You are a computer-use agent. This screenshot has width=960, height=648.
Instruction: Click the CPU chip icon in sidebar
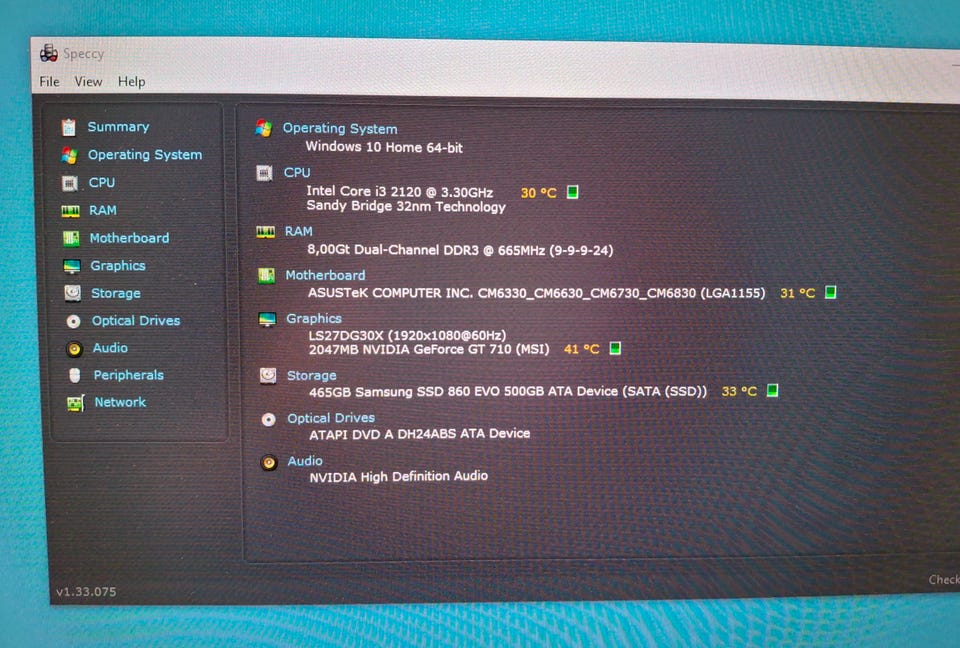click(70, 183)
